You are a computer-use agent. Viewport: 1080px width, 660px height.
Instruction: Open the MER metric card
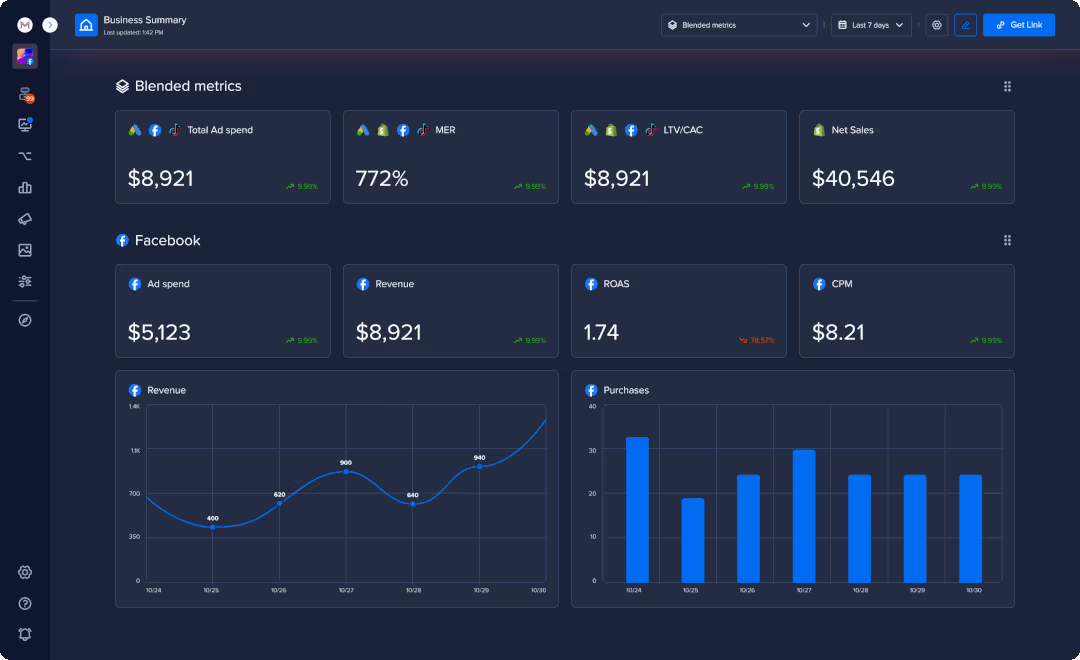450,157
